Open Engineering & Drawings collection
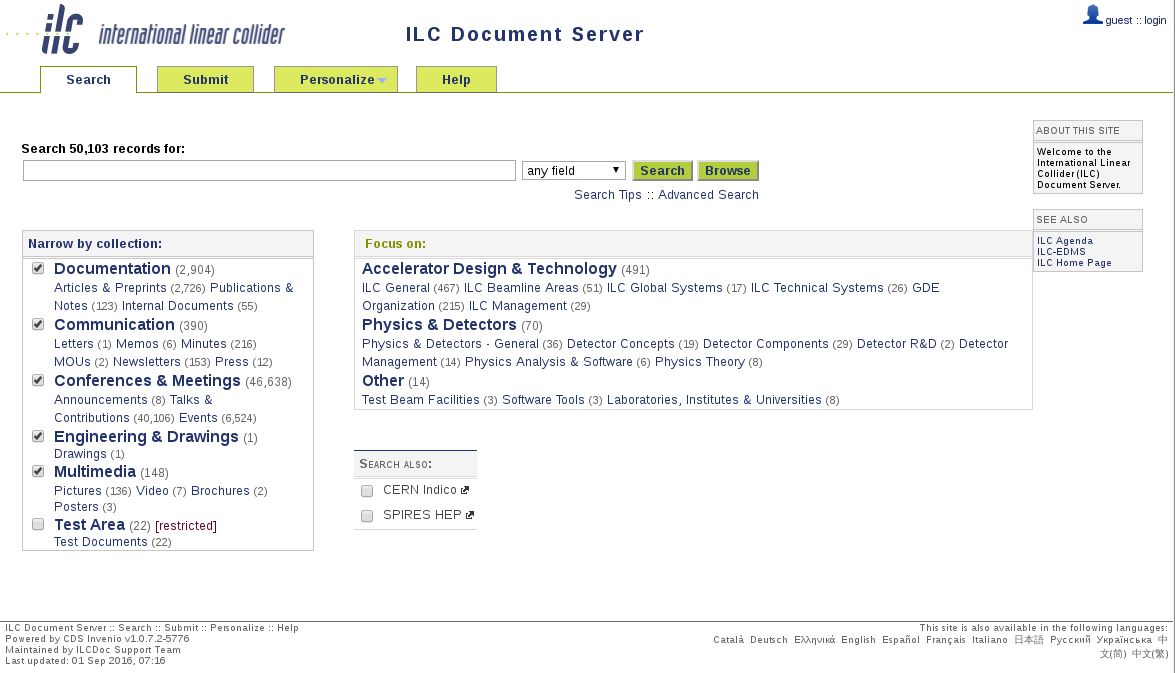 click(x=146, y=436)
